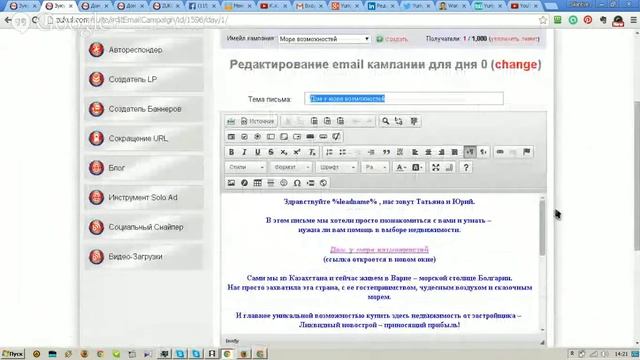Insert a link with the Link icon
640x360 pixels.
[x=500, y=152]
